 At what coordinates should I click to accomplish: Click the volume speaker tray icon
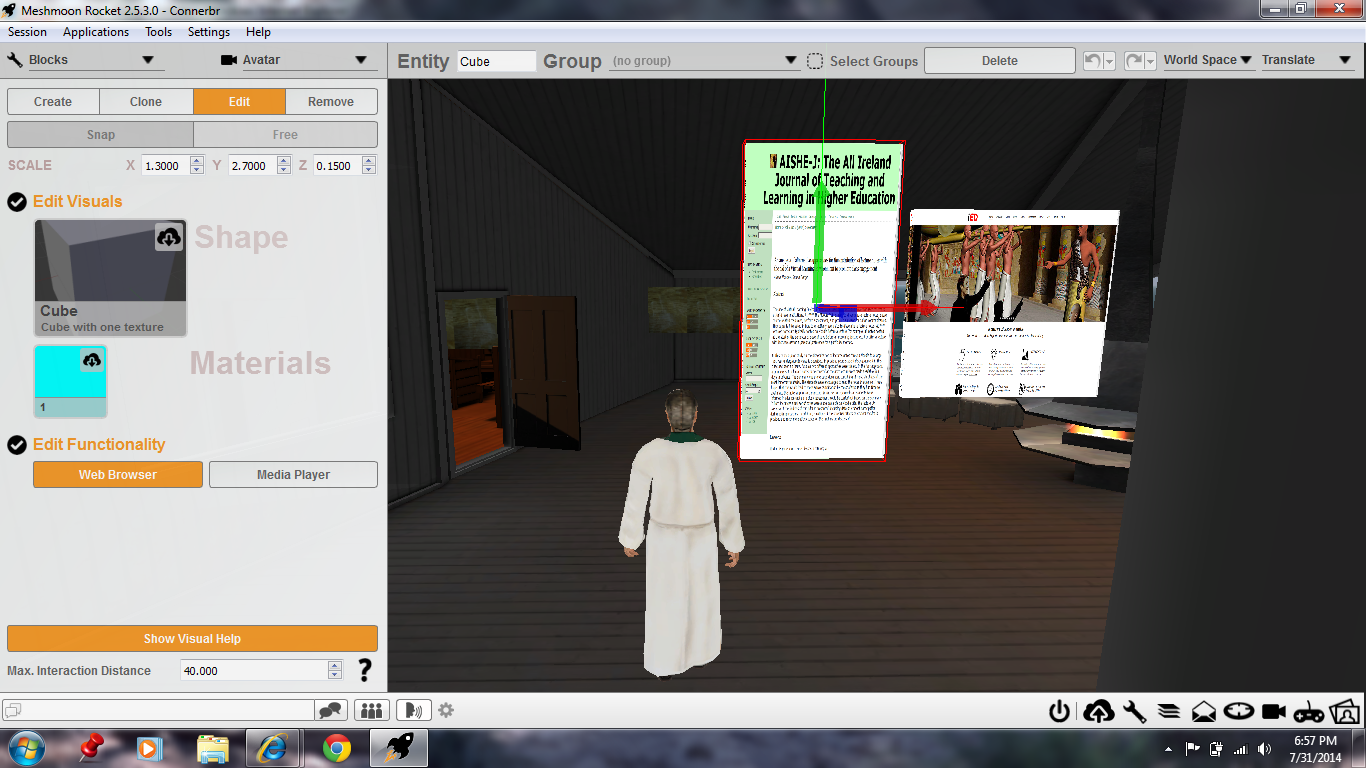click(x=1265, y=749)
